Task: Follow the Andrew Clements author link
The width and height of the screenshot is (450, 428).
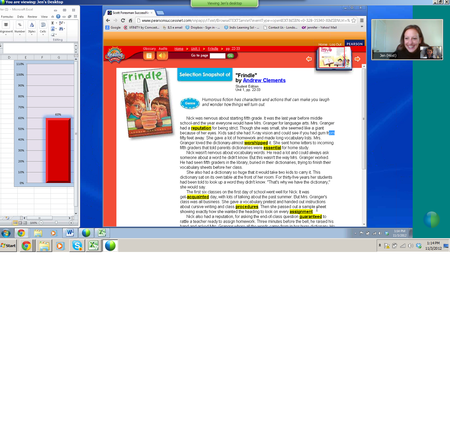Action: (x=264, y=80)
